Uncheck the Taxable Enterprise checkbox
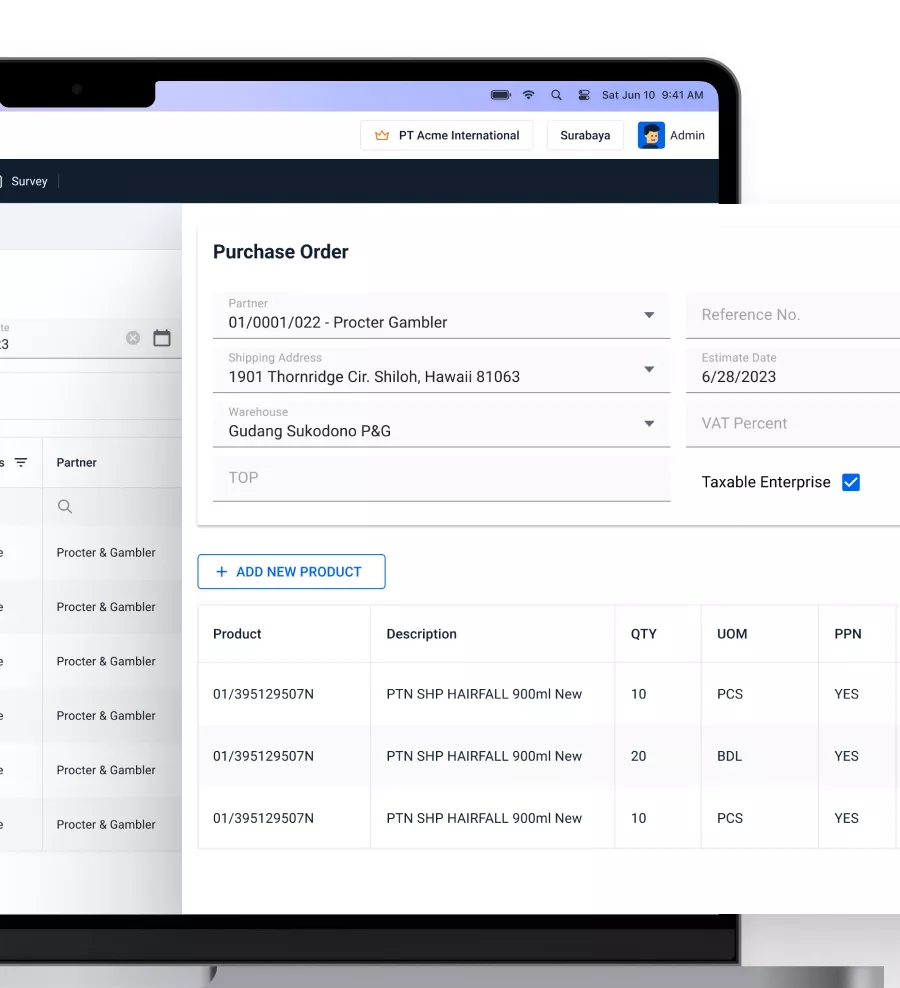Image resolution: width=900 pixels, height=988 pixels. [x=851, y=482]
